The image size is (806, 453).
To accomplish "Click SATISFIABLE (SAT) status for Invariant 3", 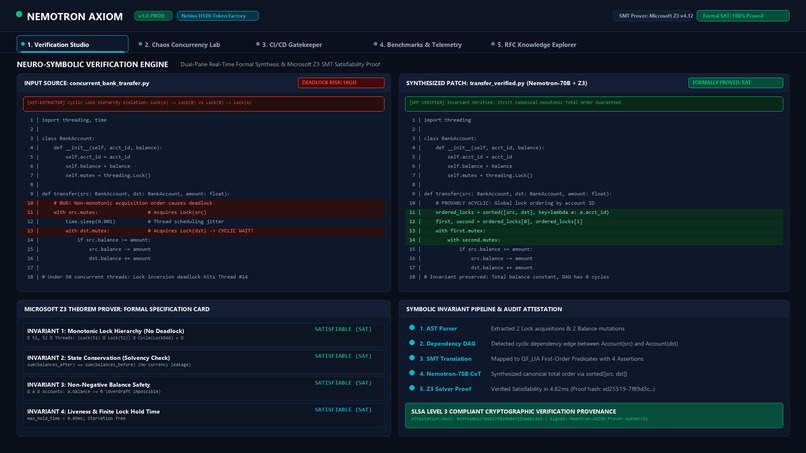I will pos(343,383).
